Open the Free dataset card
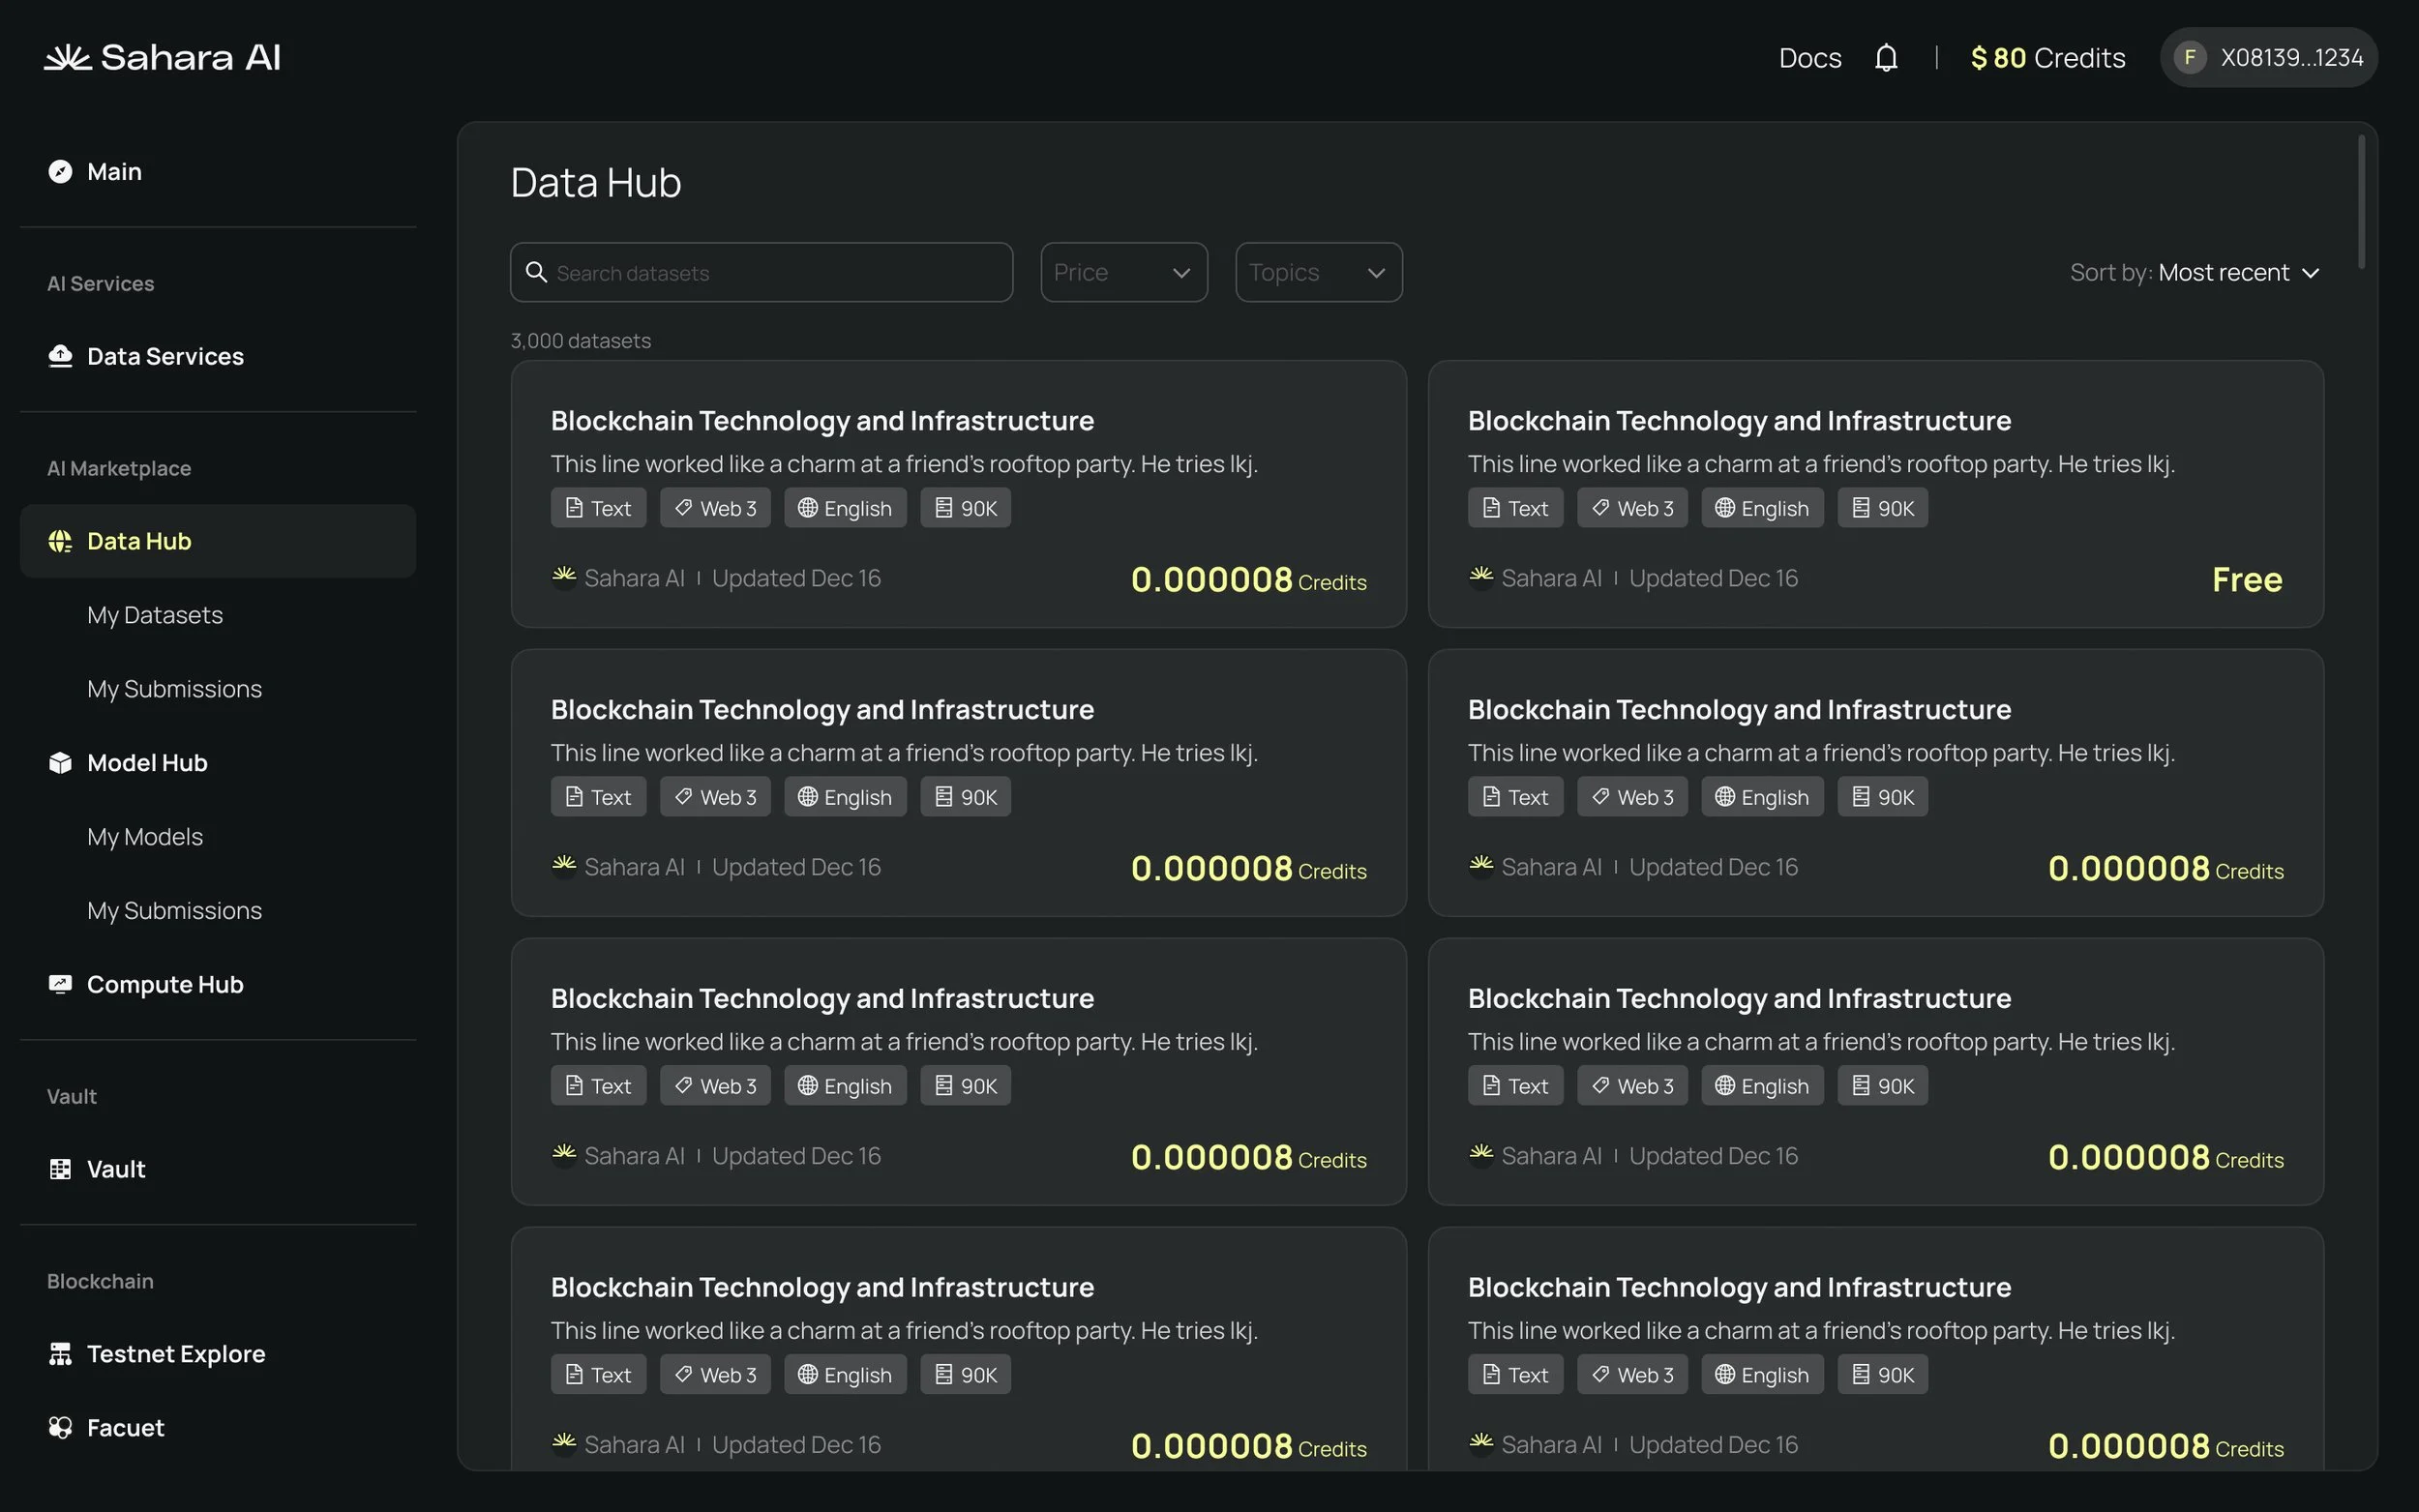Screen dimensions: 2419x1512 pyautogui.click(x=1875, y=494)
